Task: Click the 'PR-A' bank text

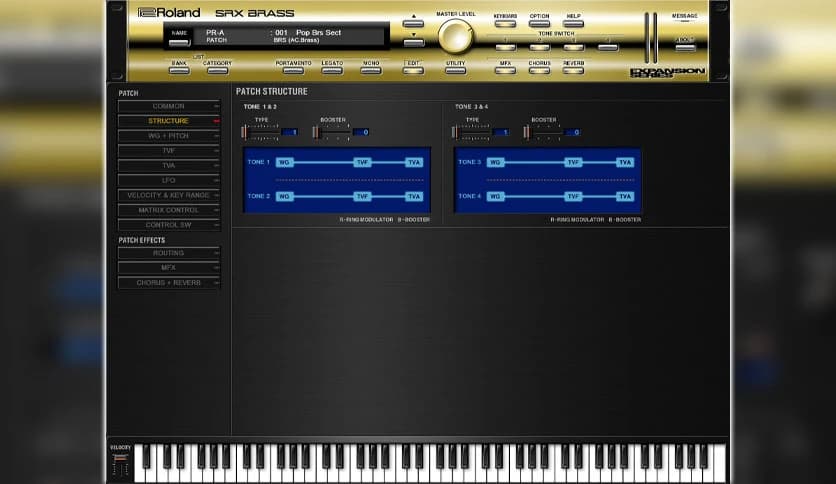Action: (x=215, y=33)
